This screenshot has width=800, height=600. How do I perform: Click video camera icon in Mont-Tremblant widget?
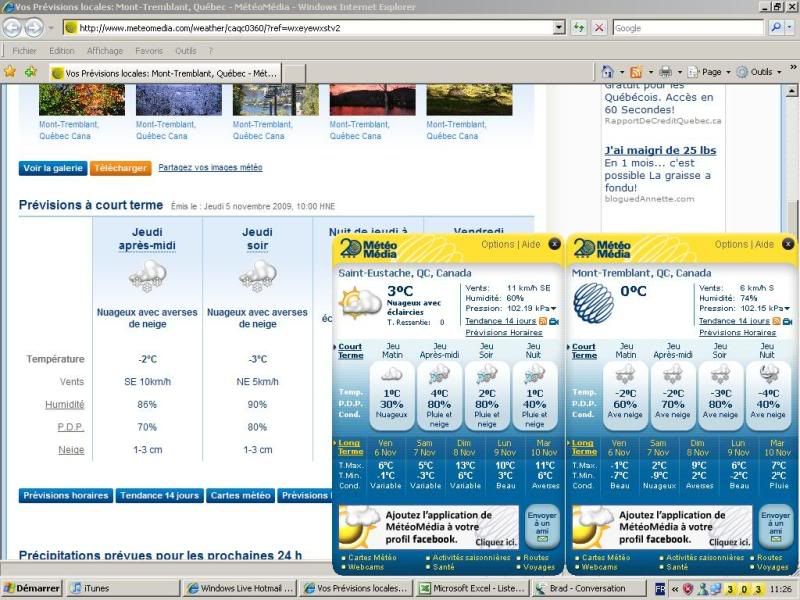coord(787,321)
